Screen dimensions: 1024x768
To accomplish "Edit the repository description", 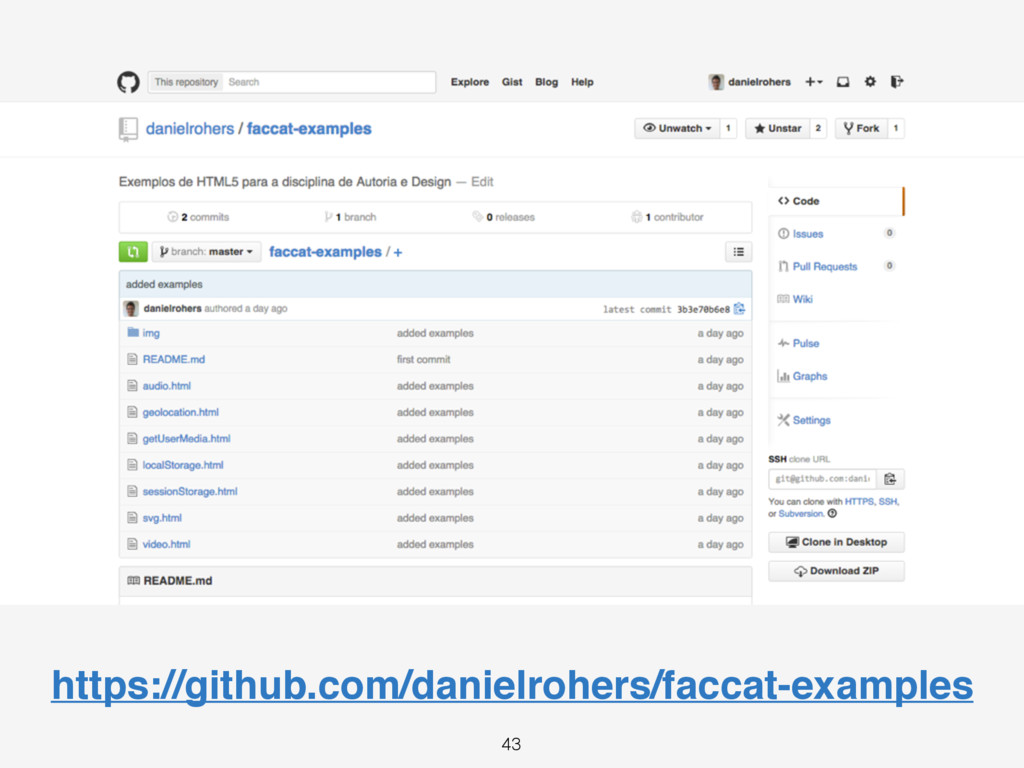I will coord(482,182).
